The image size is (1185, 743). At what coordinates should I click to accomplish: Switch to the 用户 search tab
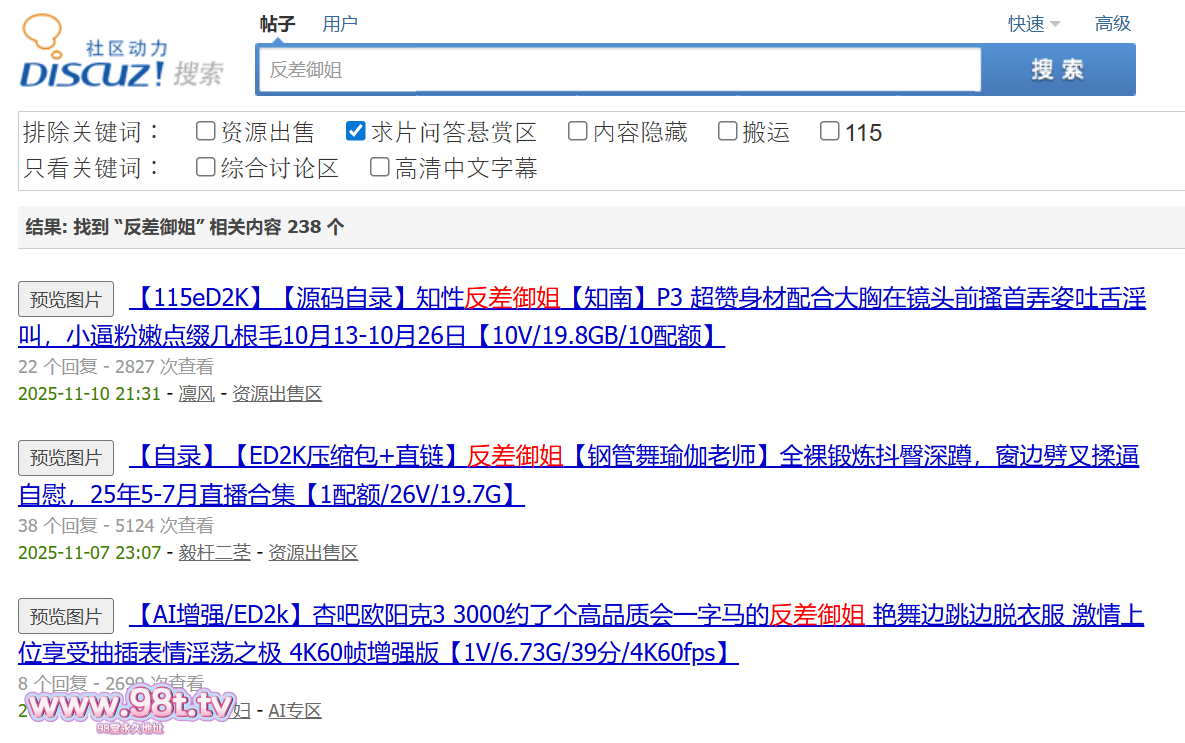click(x=340, y=24)
